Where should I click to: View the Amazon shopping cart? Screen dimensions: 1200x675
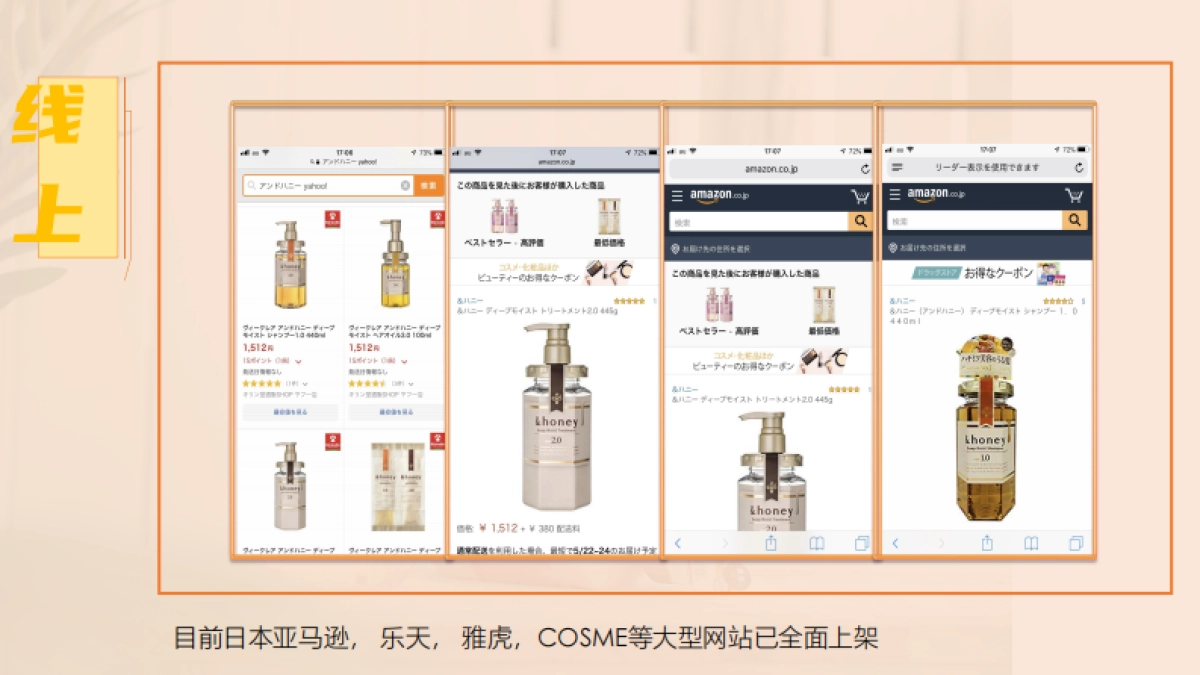point(860,196)
